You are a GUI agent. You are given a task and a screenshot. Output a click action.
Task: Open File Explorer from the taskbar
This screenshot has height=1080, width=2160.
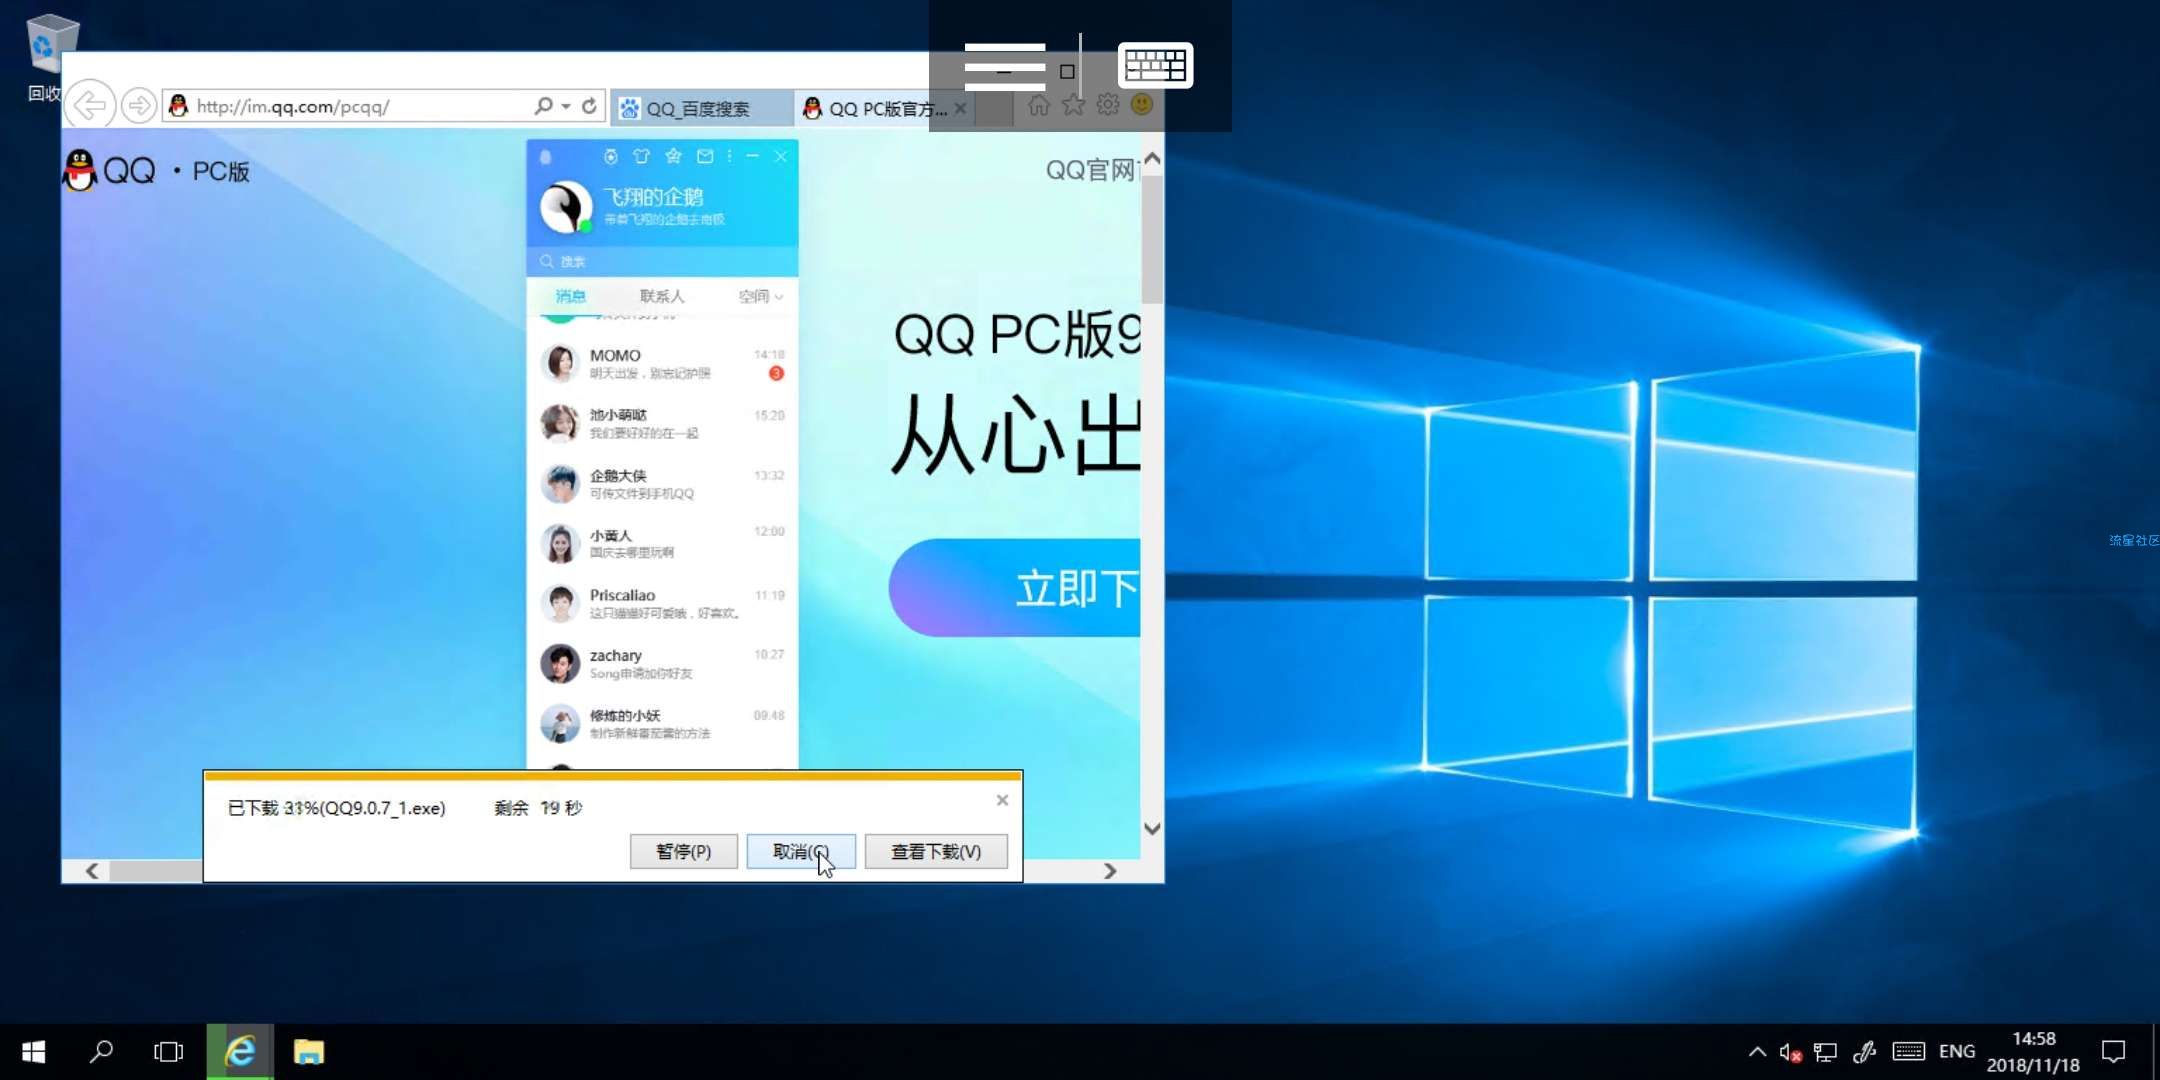pyautogui.click(x=308, y=1052)
